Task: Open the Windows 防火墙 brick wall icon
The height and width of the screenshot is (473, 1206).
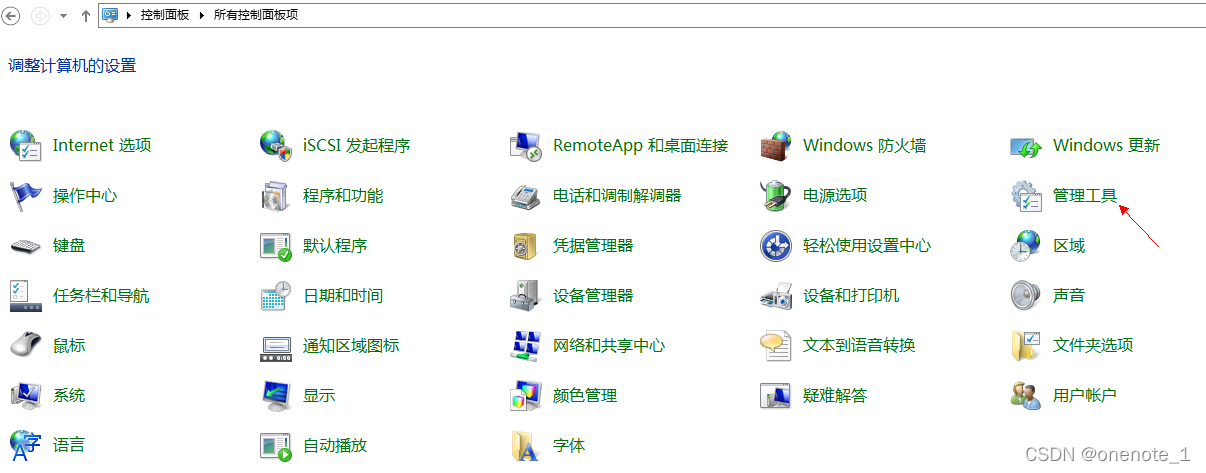Action: 776,145
